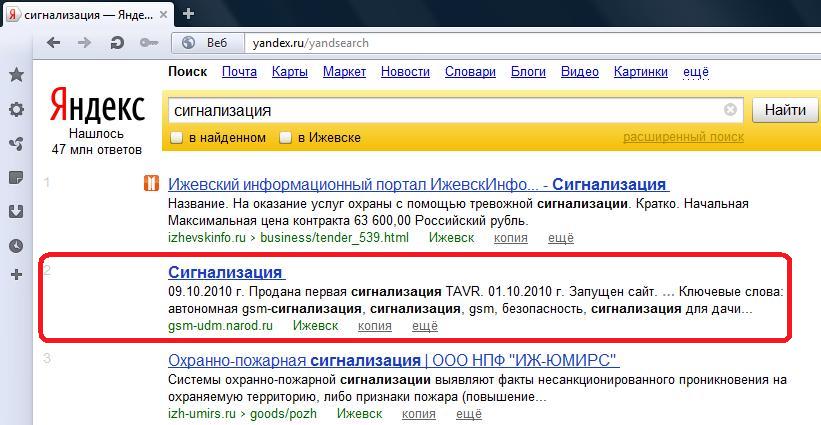The width and height of the screenshot is (821, 425).
Task: Clear the search query field
Action: pos(730,110)
